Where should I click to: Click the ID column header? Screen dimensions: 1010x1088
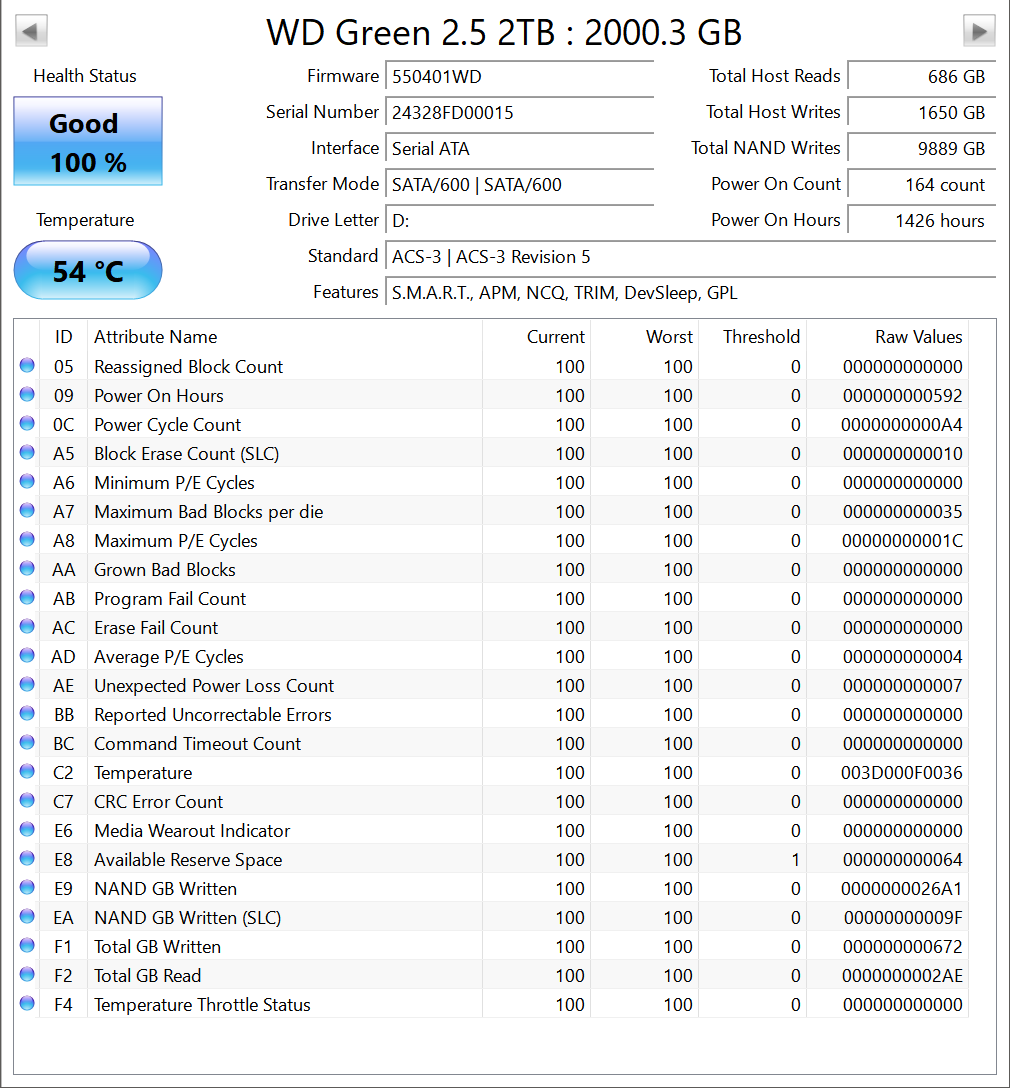coord(63,337)
